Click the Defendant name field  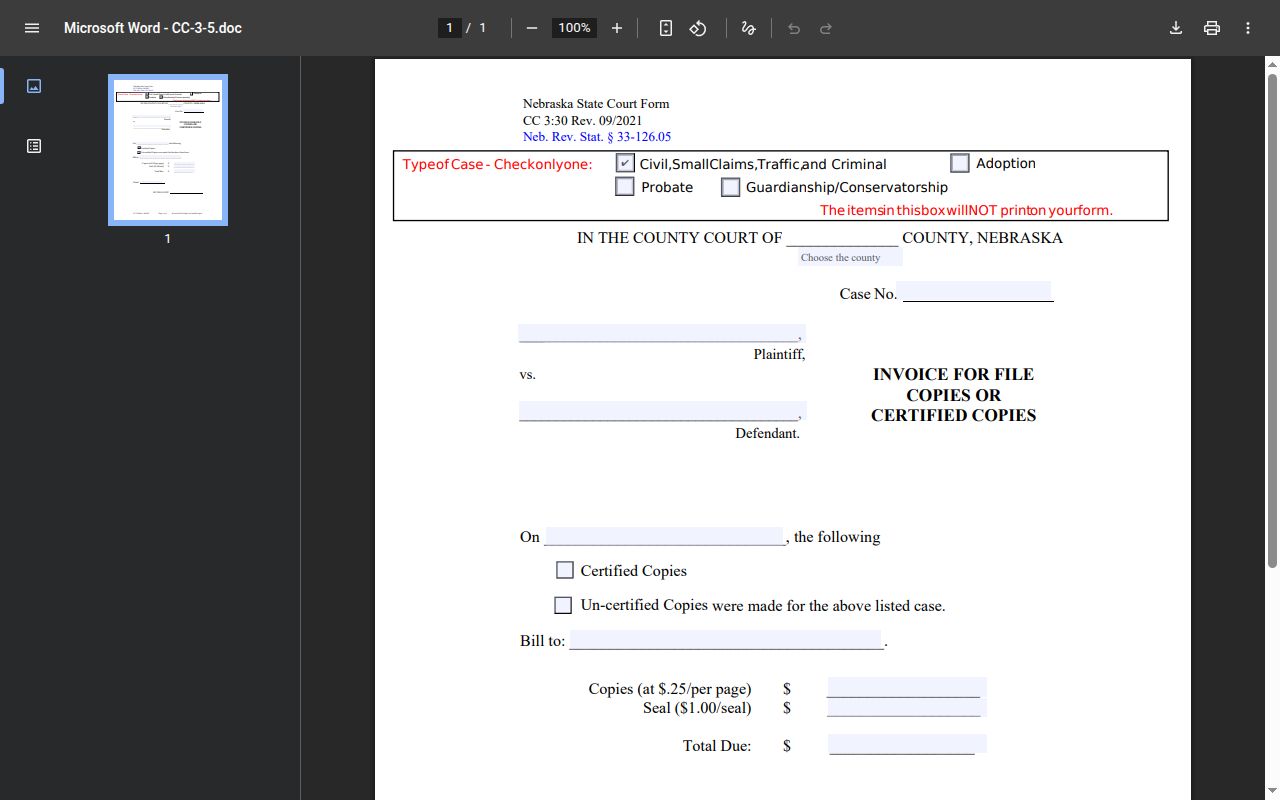click(x=662, y=411)
